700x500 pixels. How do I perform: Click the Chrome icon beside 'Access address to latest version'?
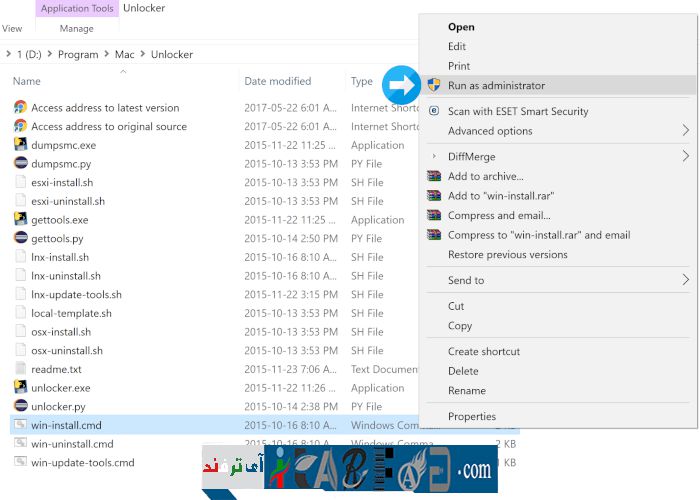point(20,108)
